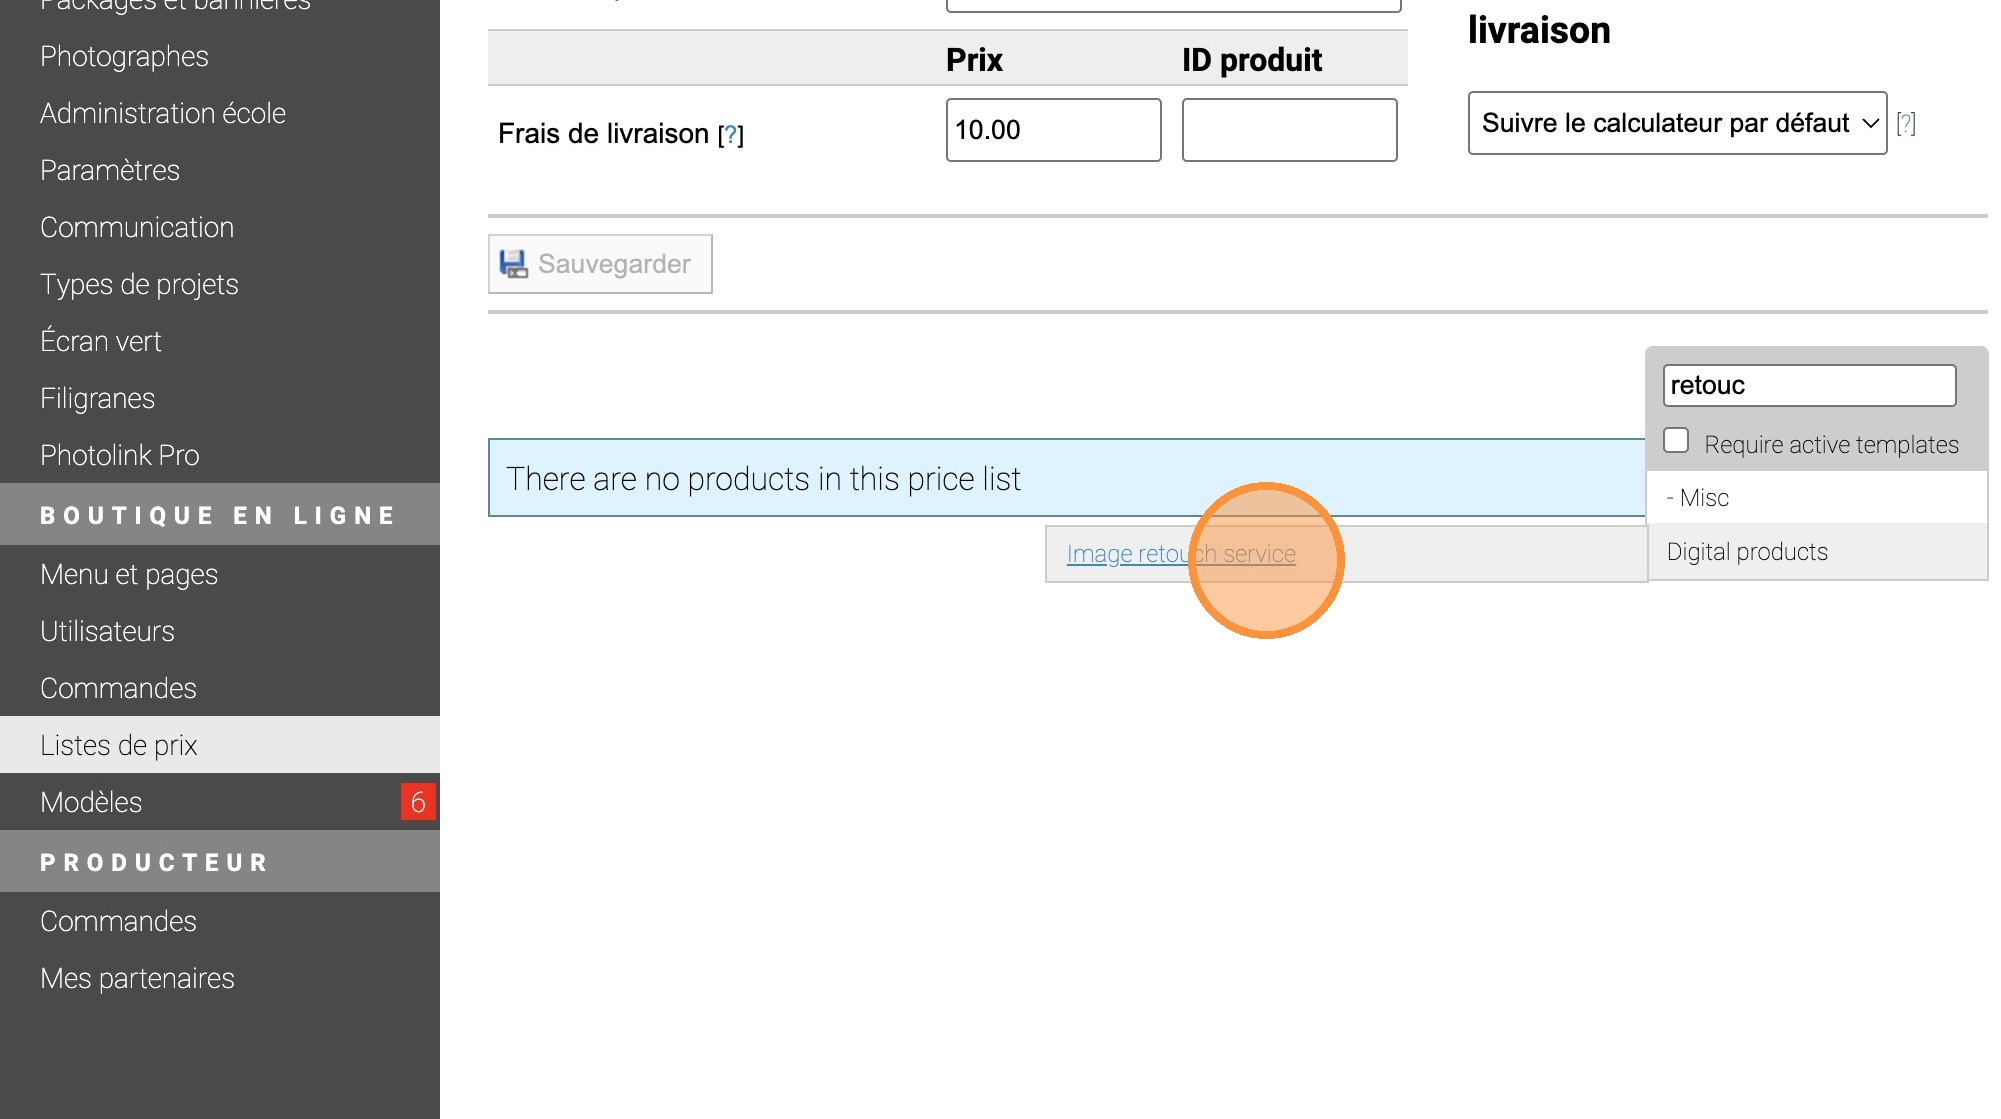Click the red Modèles notification badge
Screen dimensions: 2001x1119
click(418, 802)
